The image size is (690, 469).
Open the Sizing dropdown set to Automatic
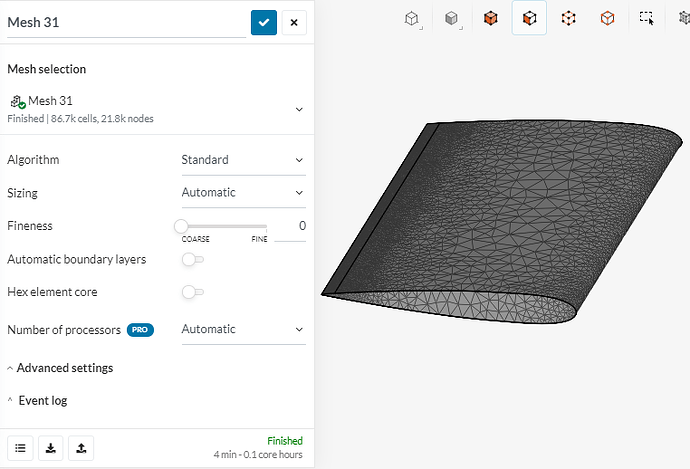[243, 193]
